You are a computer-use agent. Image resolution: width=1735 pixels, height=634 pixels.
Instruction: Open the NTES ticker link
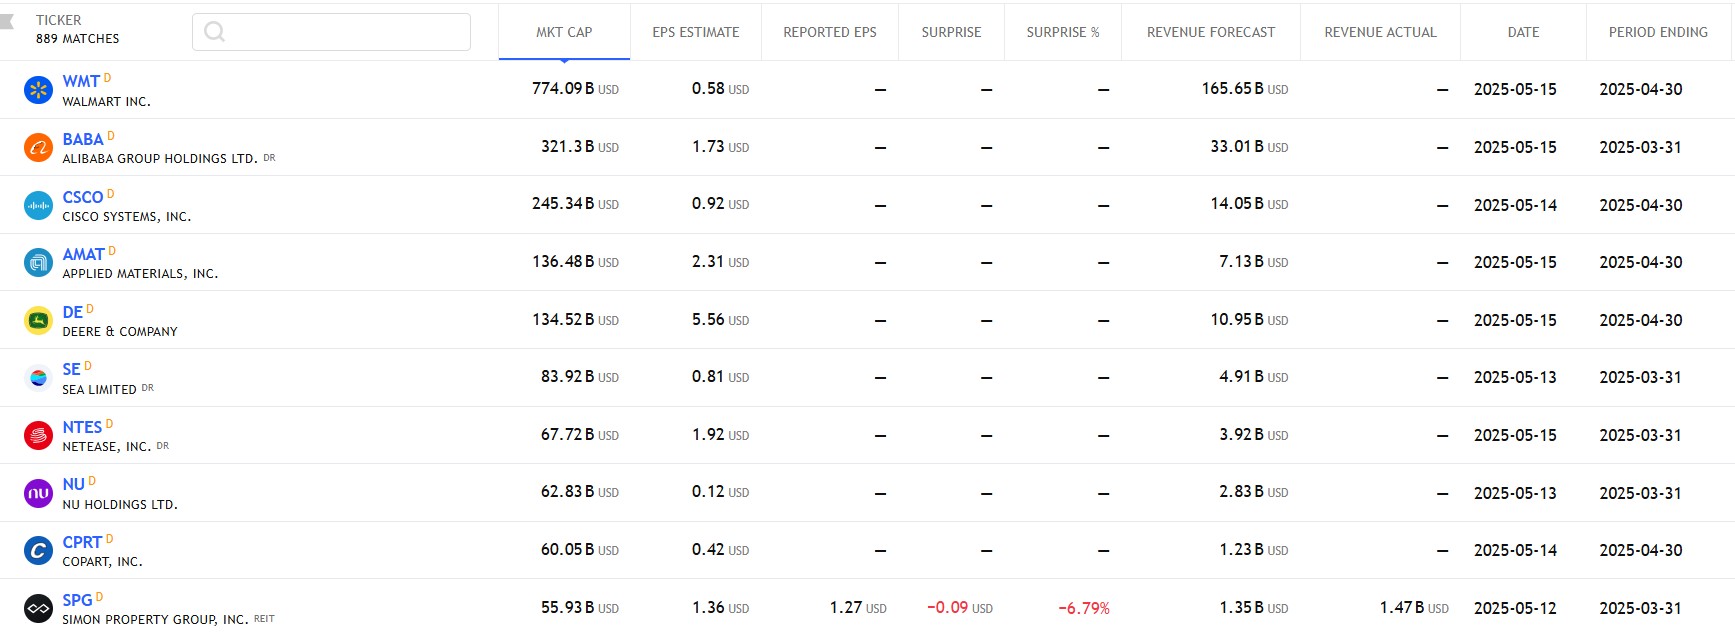[82, 428]
